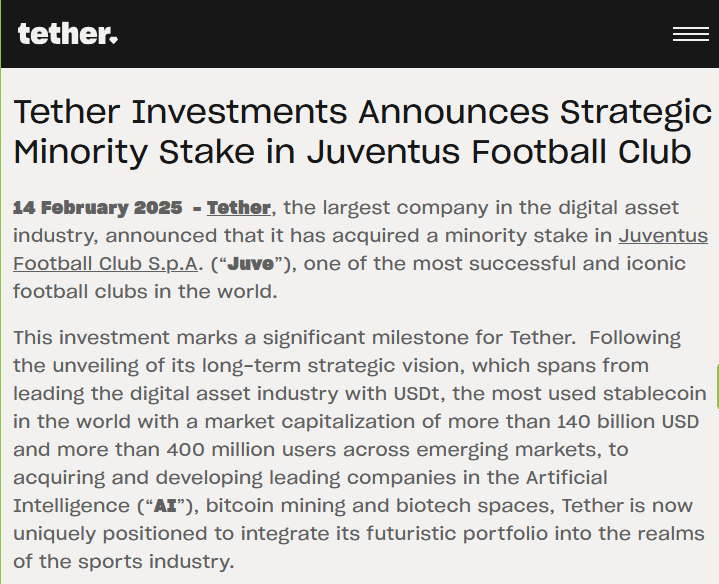Click the word USDt in paragraph

416,394
